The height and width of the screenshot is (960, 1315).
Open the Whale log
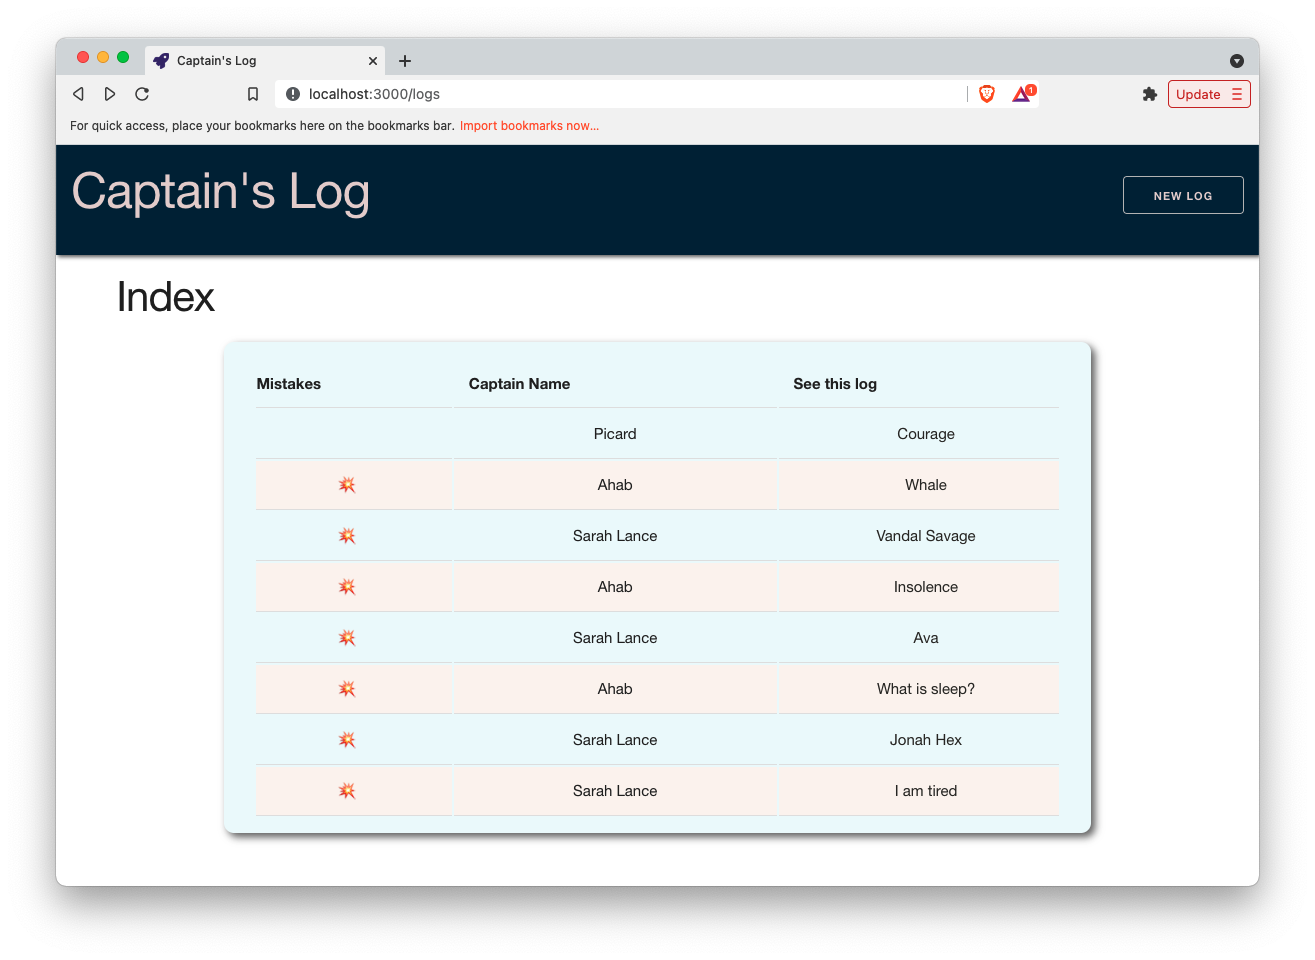click(x=926, y=485)
